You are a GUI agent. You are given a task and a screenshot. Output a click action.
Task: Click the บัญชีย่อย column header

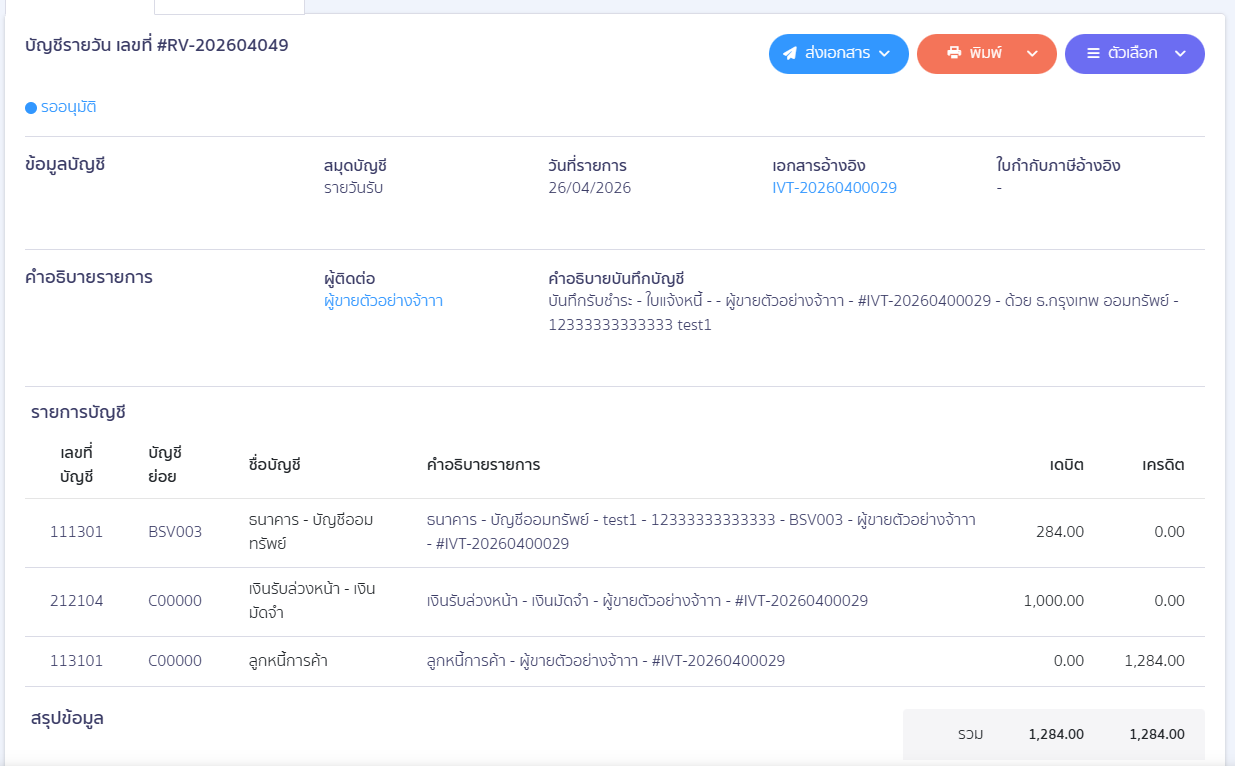click(x=164, y=465)
